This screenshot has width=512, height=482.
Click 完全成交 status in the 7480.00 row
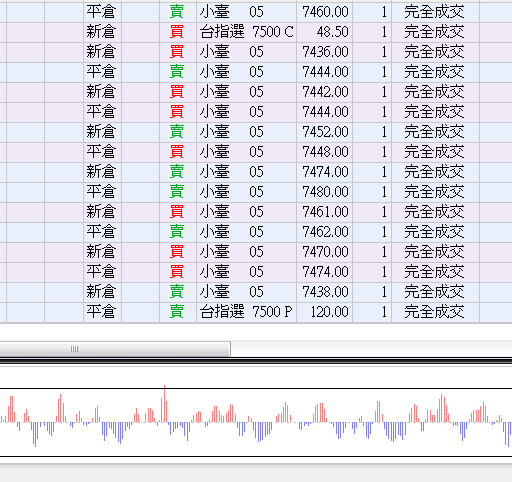pos(434,192)
